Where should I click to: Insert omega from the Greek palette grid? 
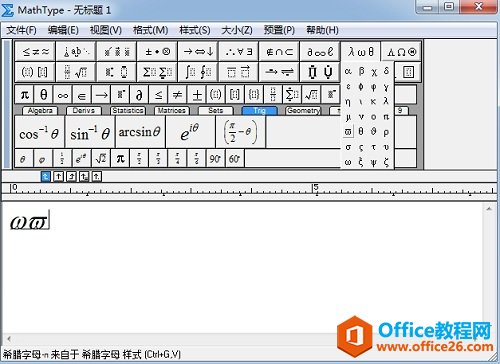pyautogui.click(x=348, y=162)
